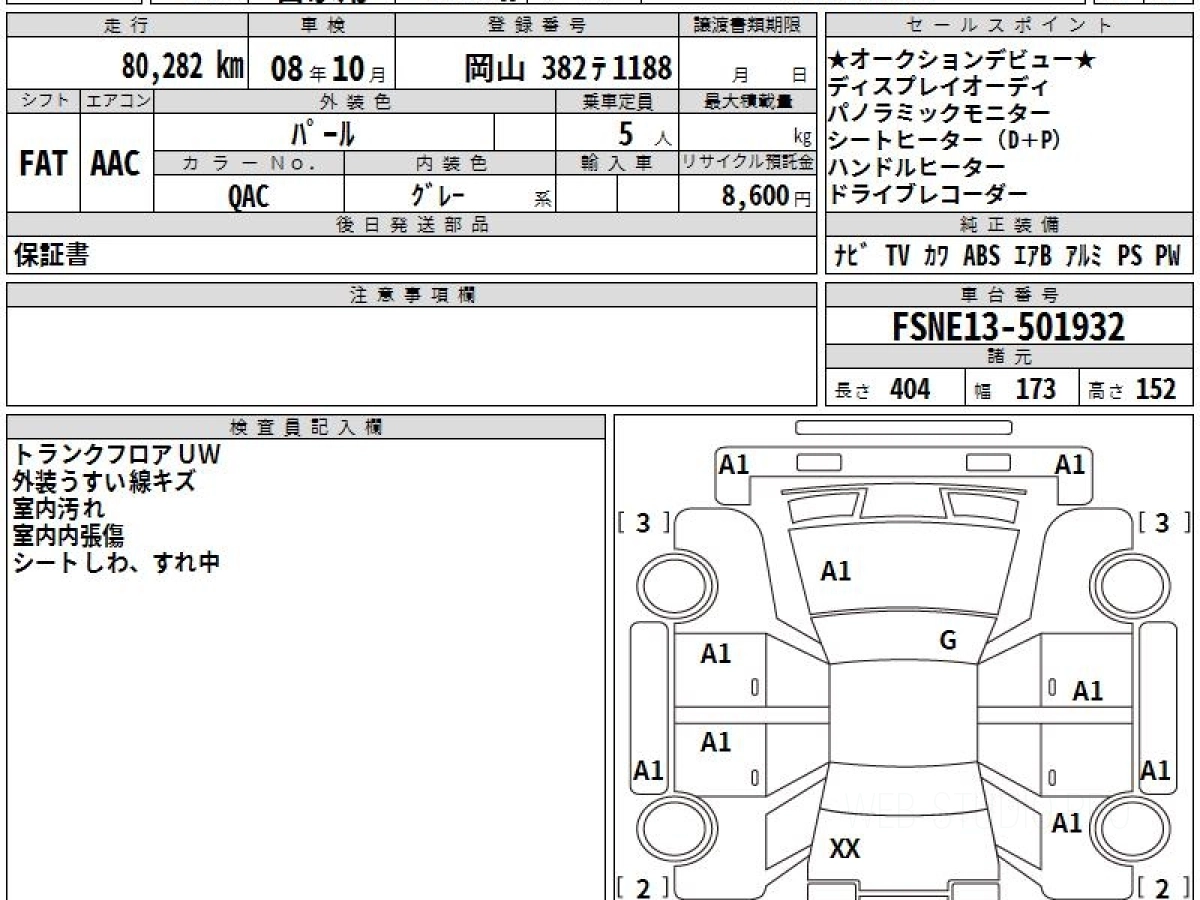Click the A1 mark at the top-right bumper corner

(x=1070, y=464)
